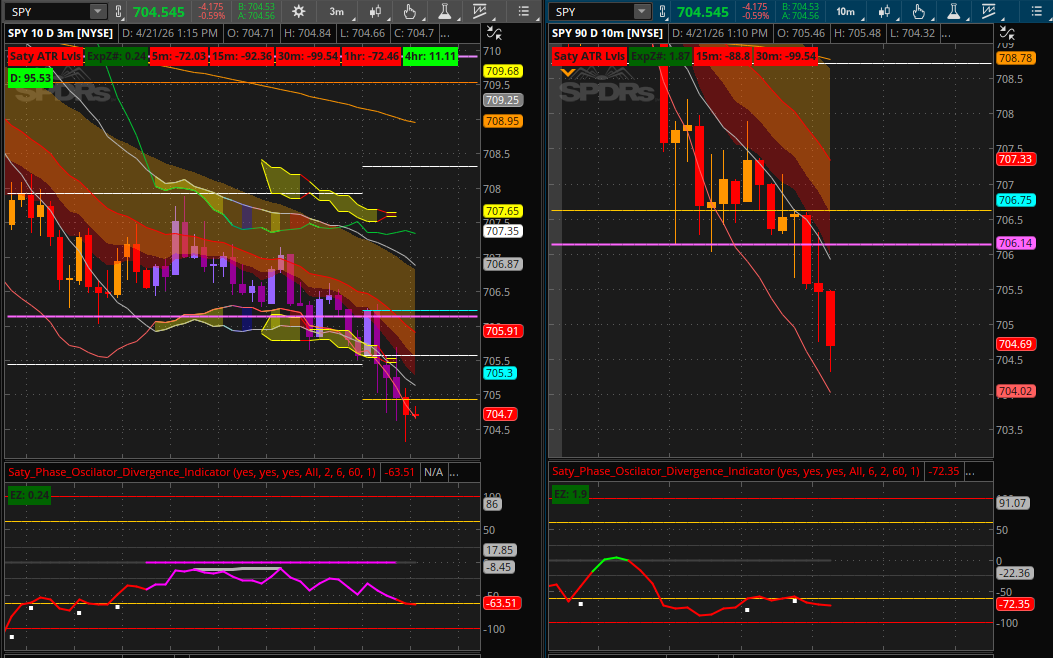The width and height of the screenshot is (1053, 658).
Task: Expand SPY symbol dropdown in right chart
Action: pyautogui.click(x=642, y=11)
